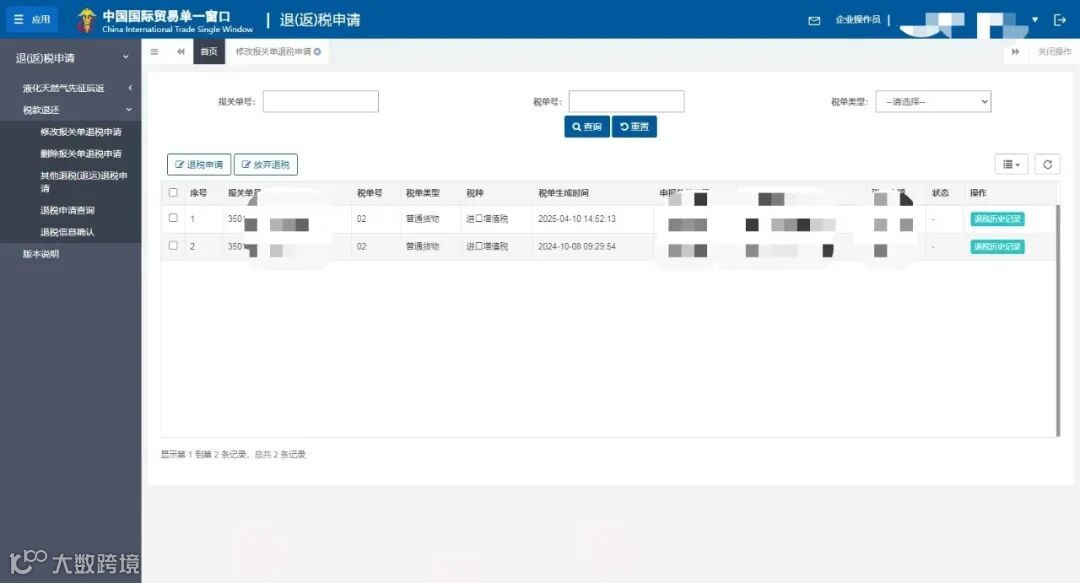Toggle the select-all header checkbox
1080x583 pixels.
173,192
